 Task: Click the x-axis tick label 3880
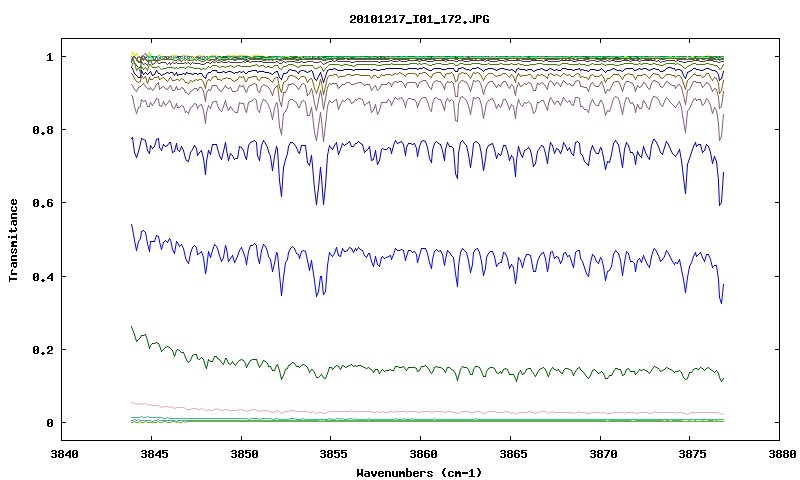point(782,454)
